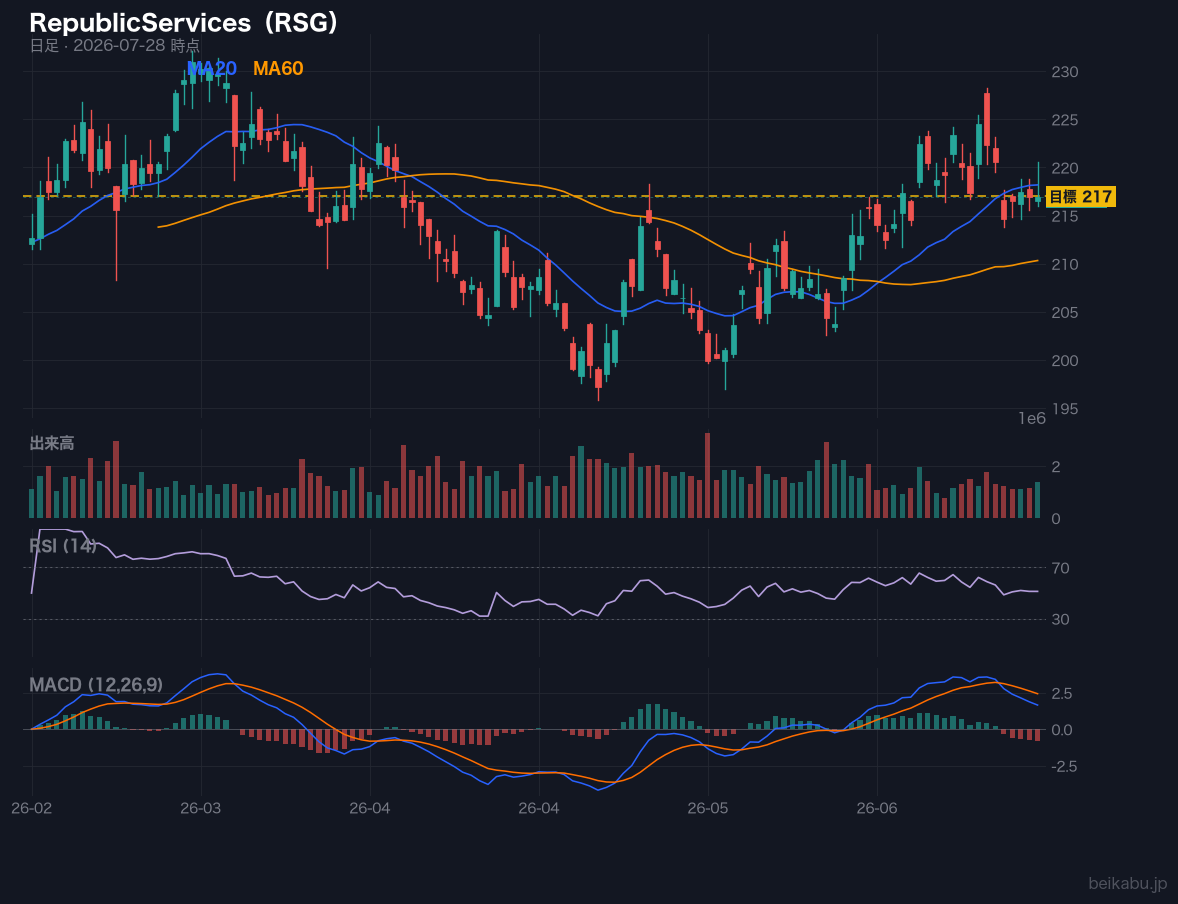Click the 230 price axis label
The height and width of the screenshot is (904, 1178).
tap(1065, 72)
